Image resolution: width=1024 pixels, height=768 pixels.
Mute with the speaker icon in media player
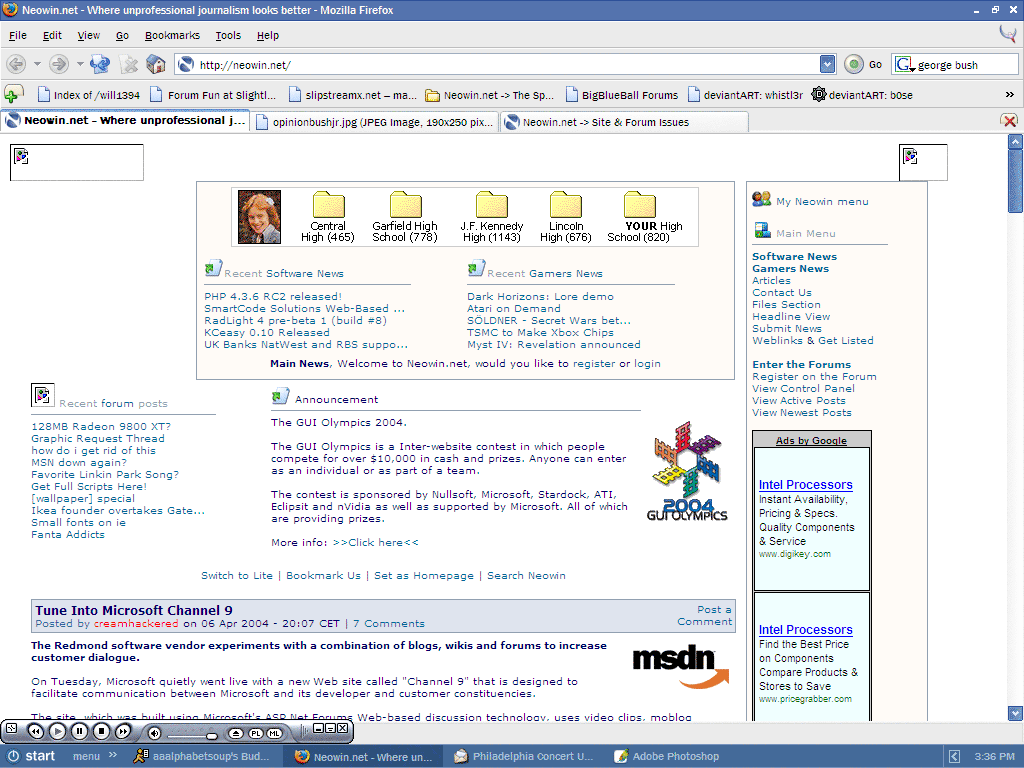(x=155, y=733)
